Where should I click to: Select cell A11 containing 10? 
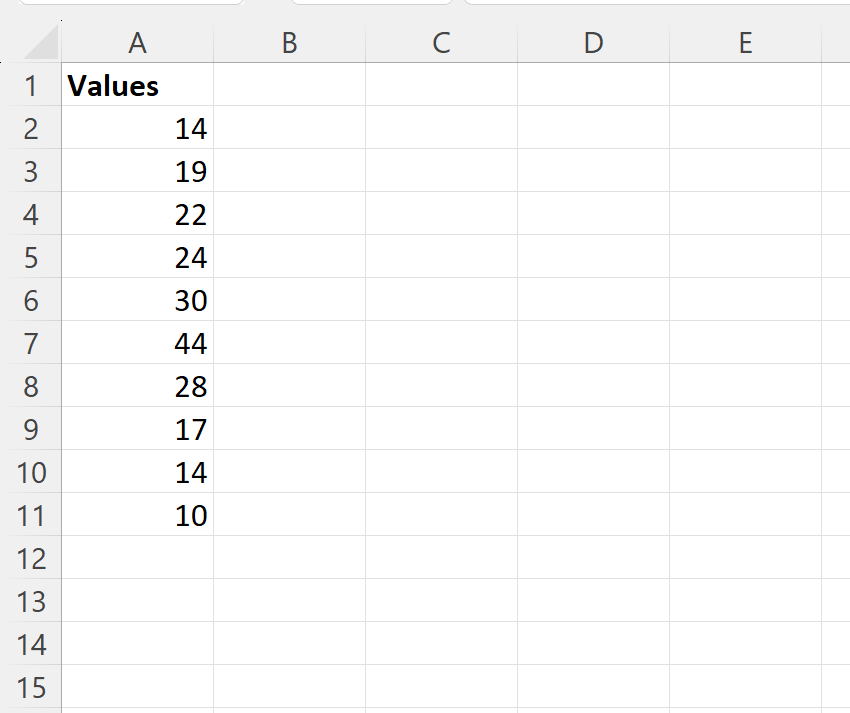pyautogui.click(x=138, y=515)
